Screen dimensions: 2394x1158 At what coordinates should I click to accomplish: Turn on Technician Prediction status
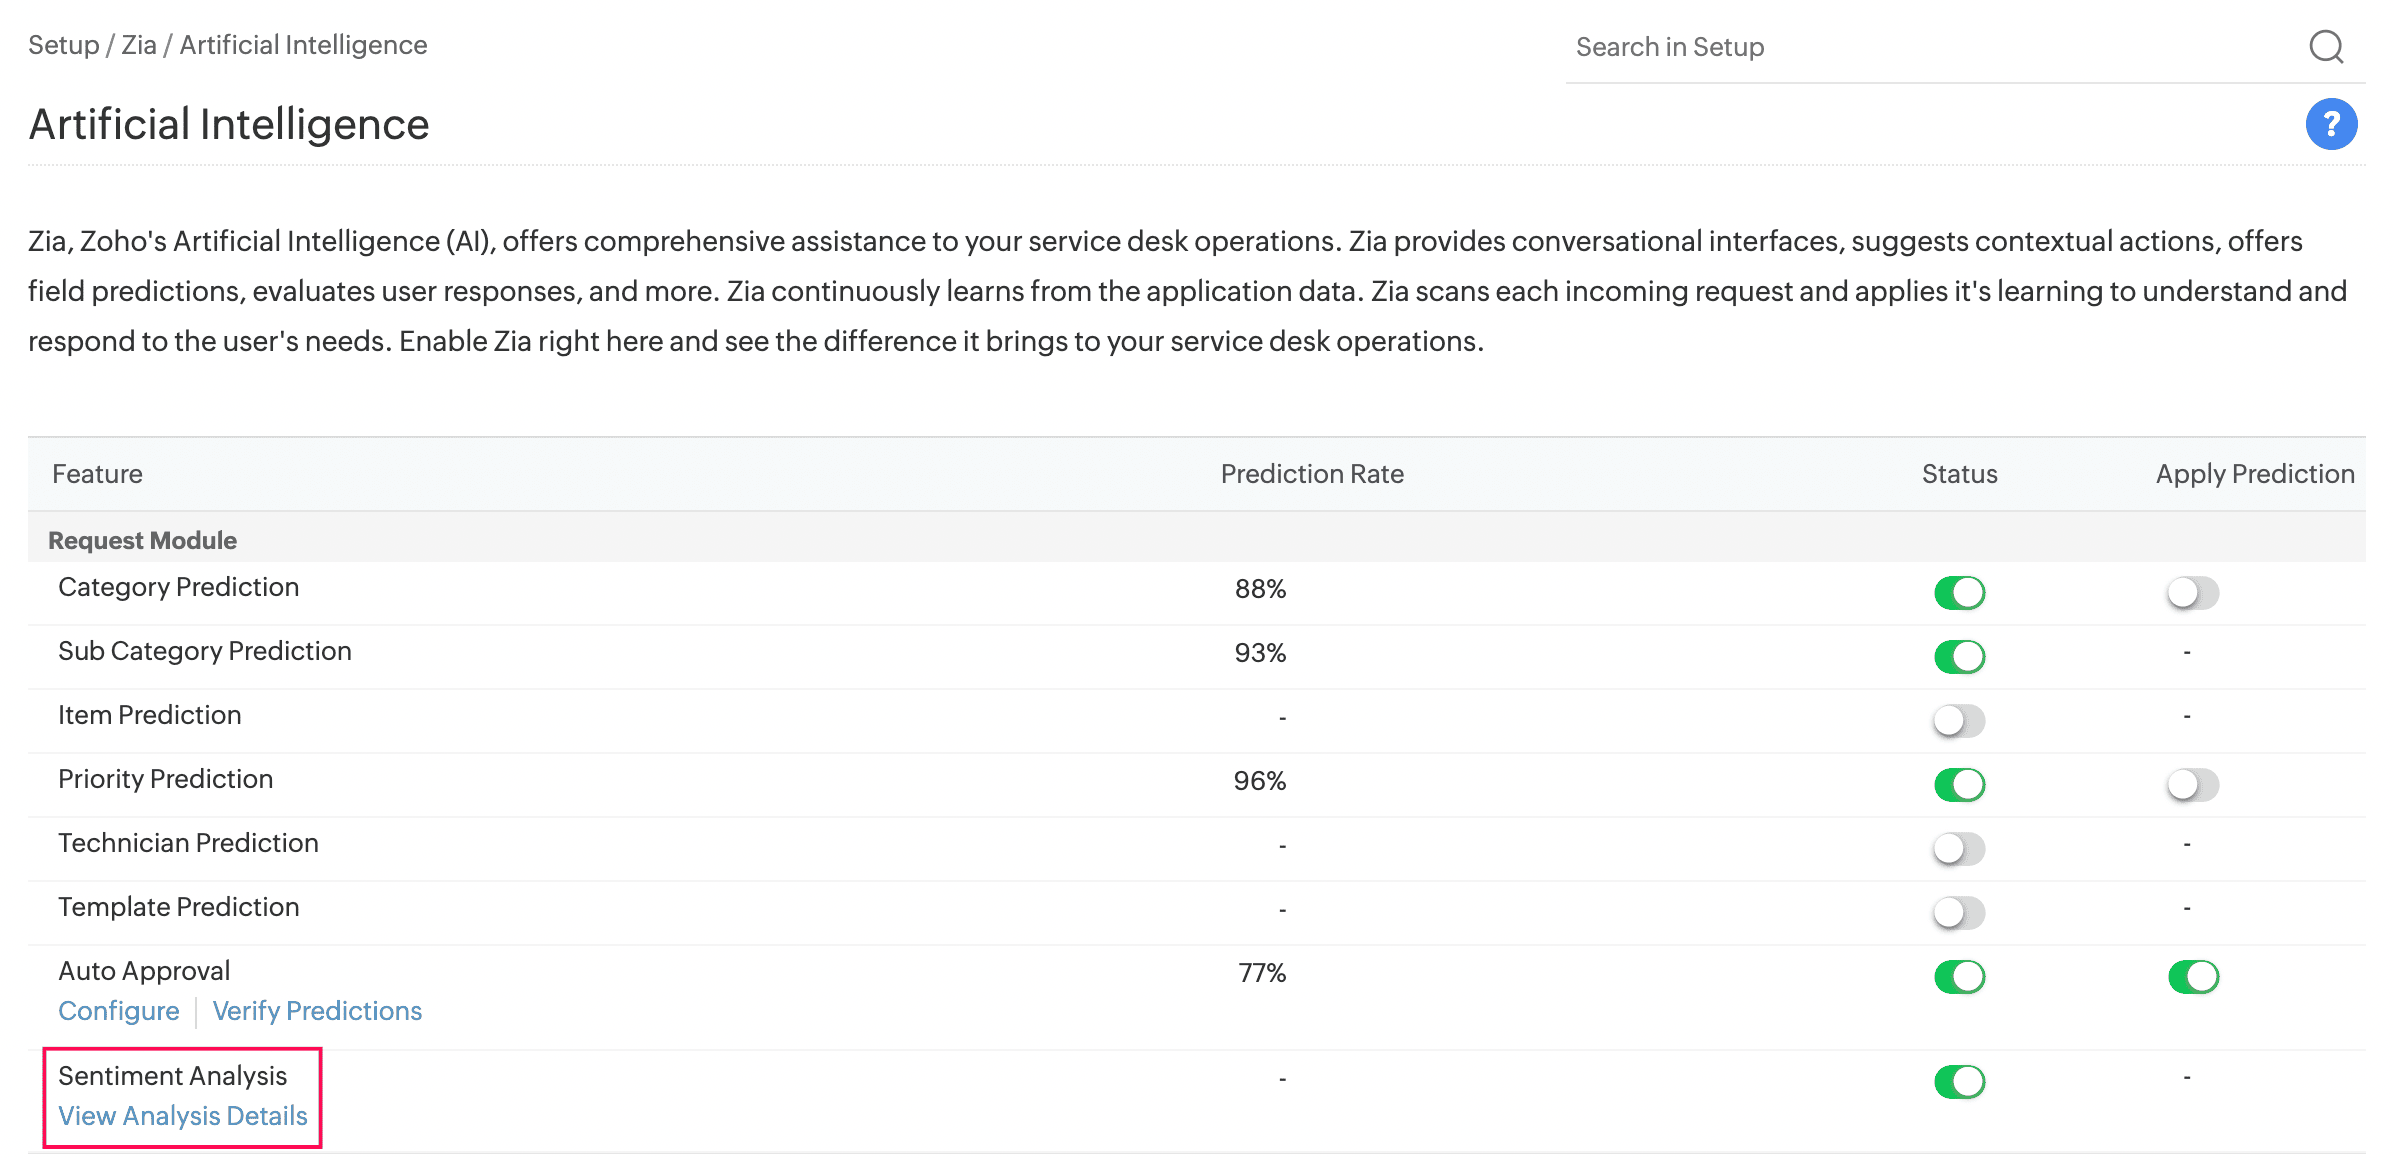pos(1959,848)
